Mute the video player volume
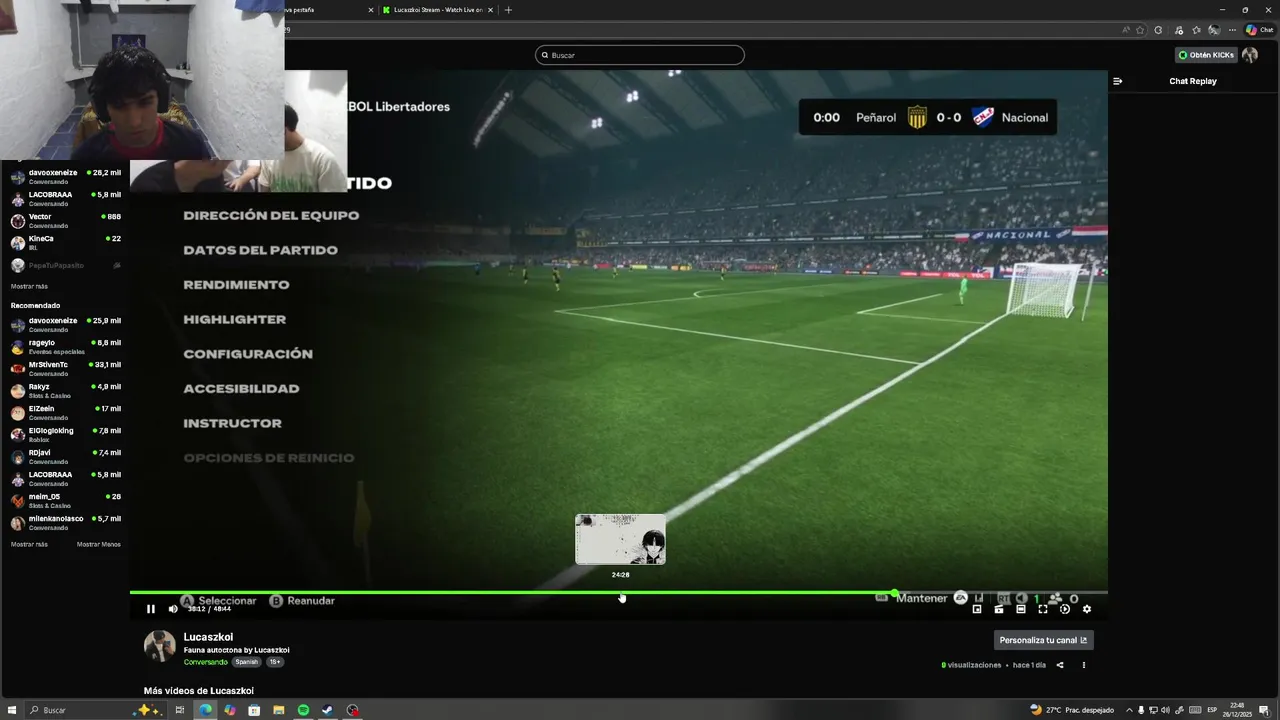Screen dimensions: 1280x720 pyautogui.click(x=173, y=609)
